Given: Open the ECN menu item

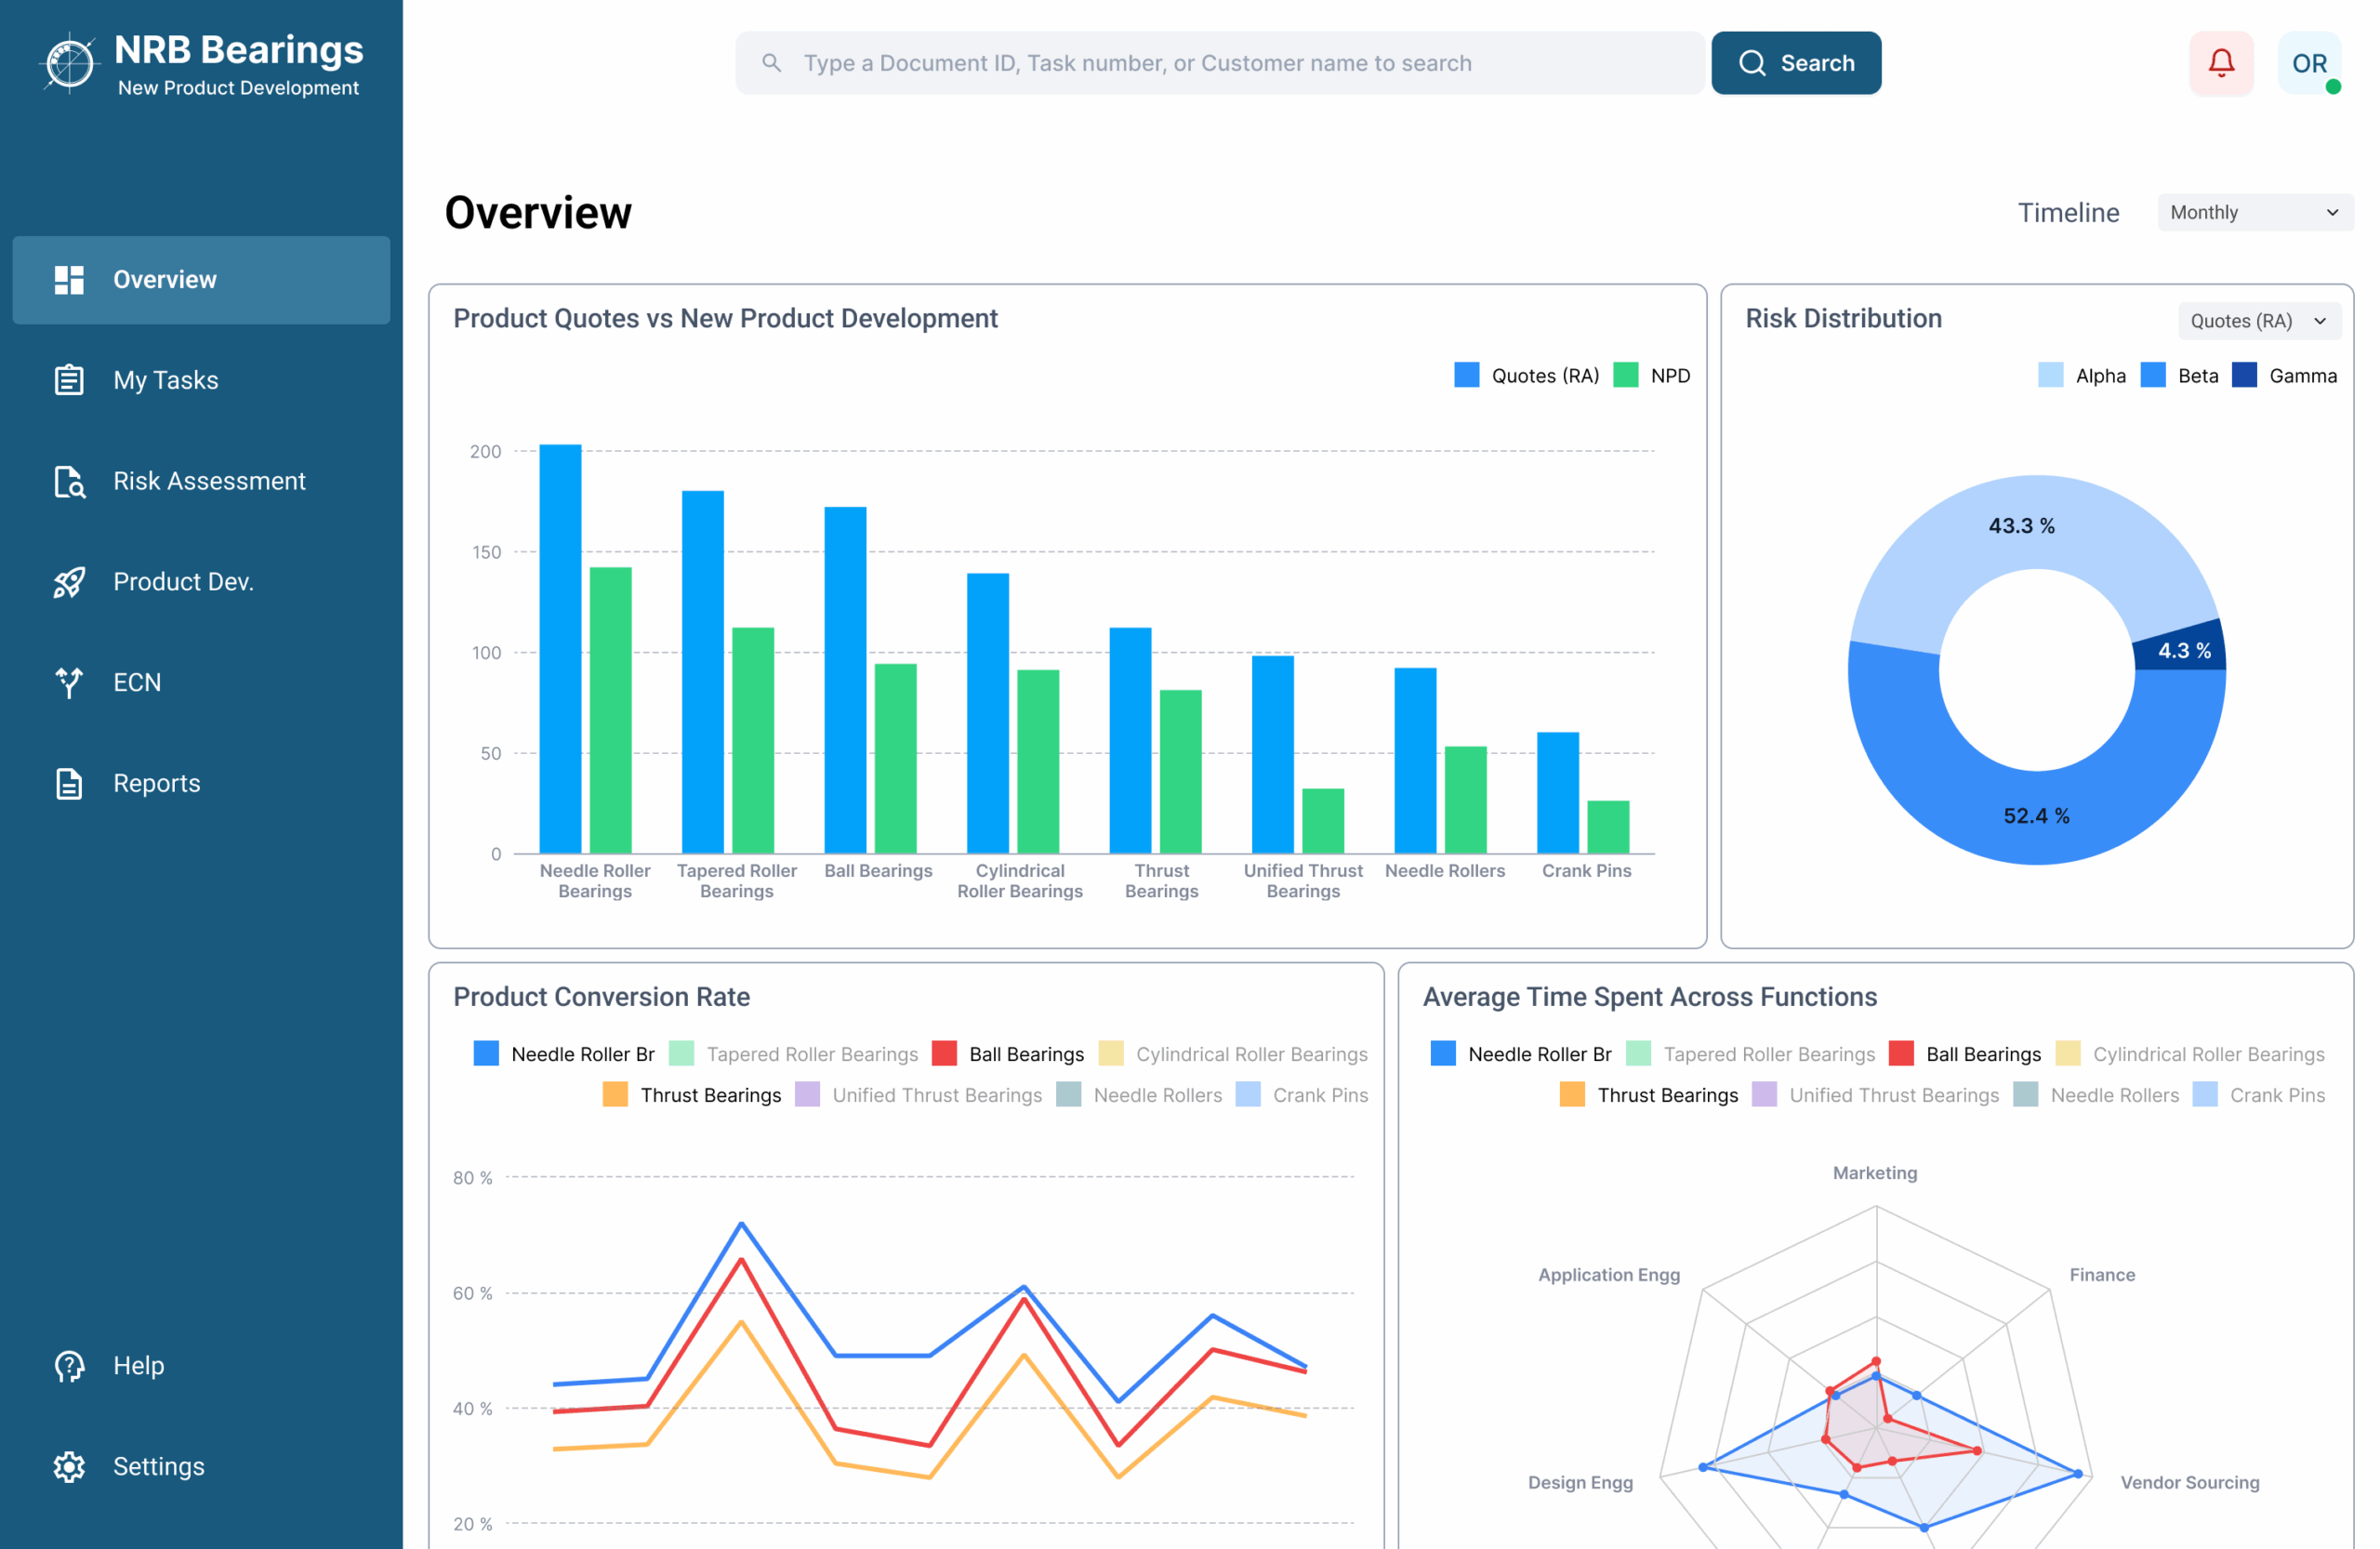Looking at the screenshot, I should (x=201, y=682).
